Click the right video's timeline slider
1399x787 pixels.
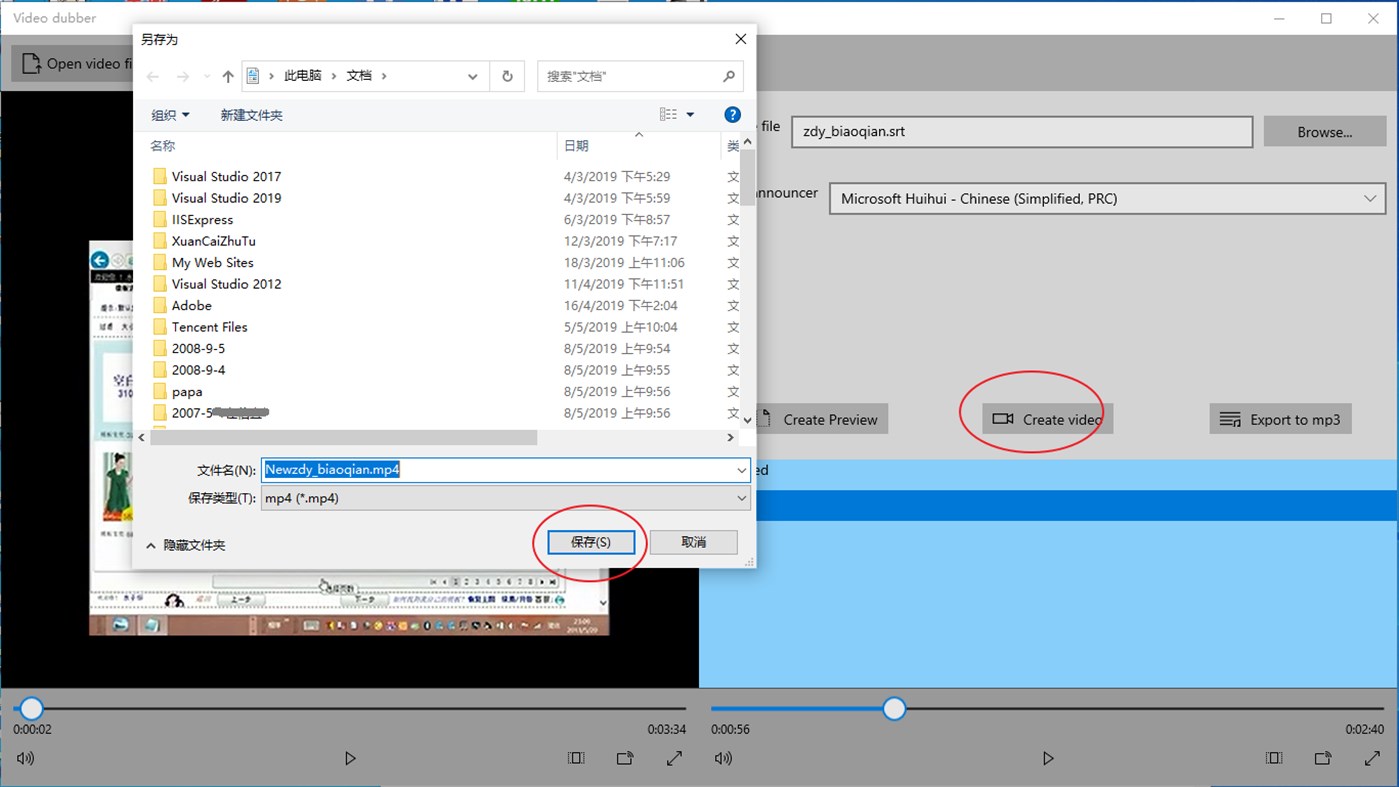(x=893, y=708)
